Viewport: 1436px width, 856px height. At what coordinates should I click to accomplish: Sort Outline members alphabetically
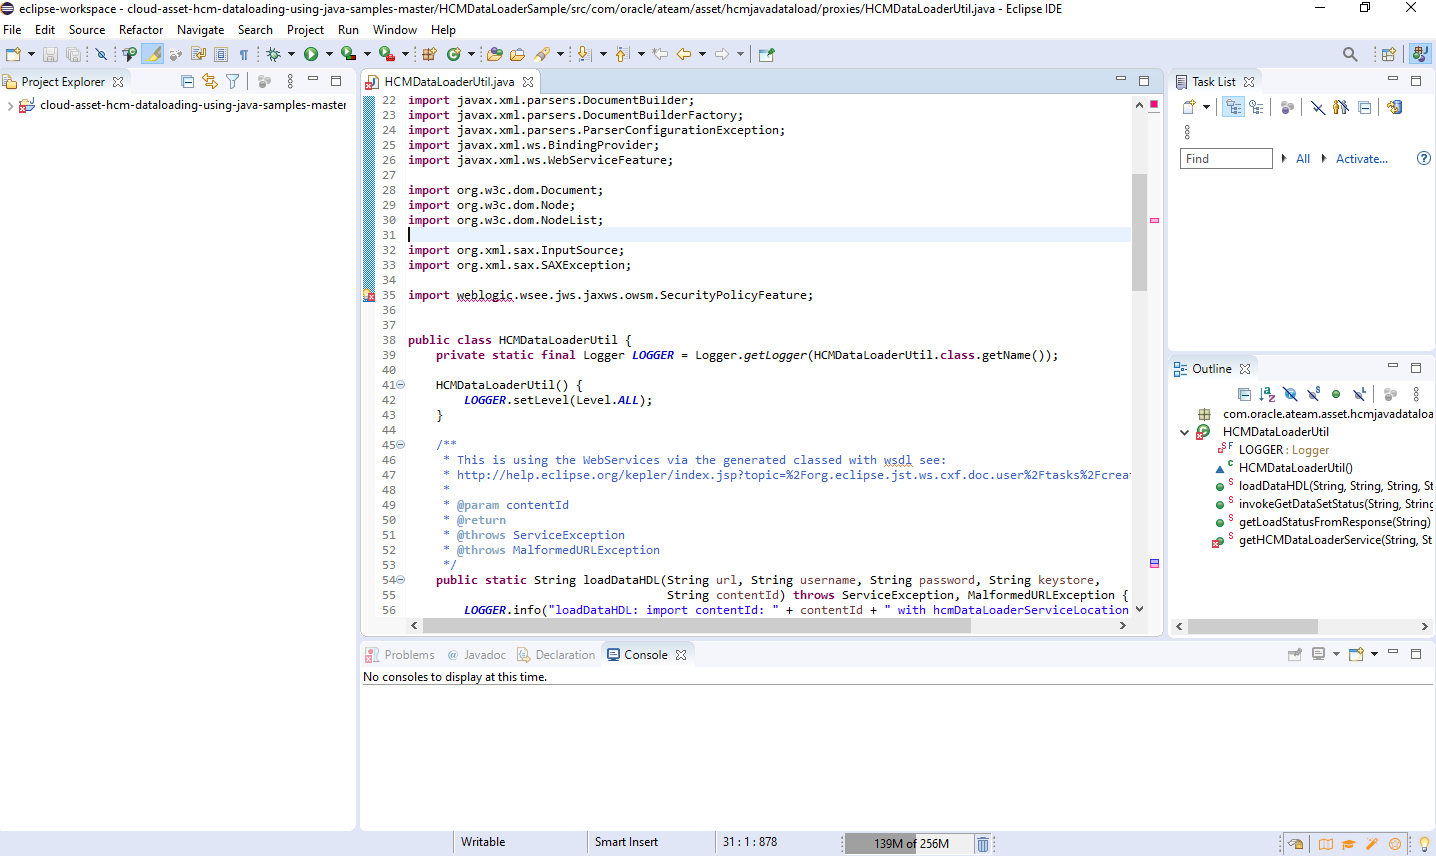click(x=1267, y=394)
